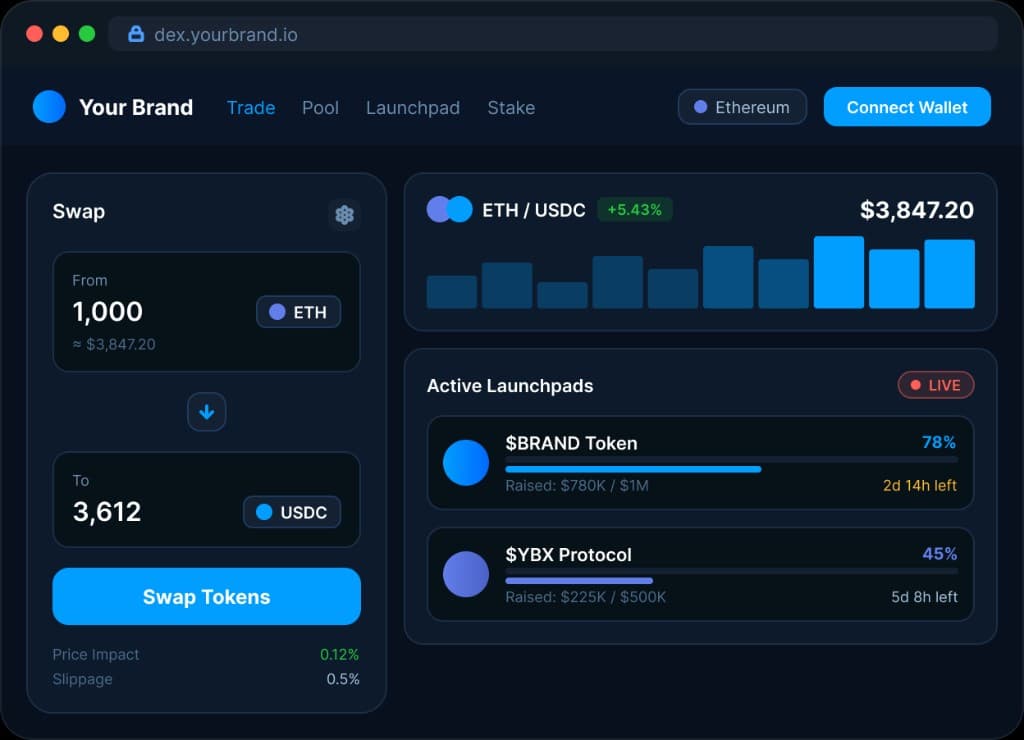Click the LIVE status badge

pos(936,385)
